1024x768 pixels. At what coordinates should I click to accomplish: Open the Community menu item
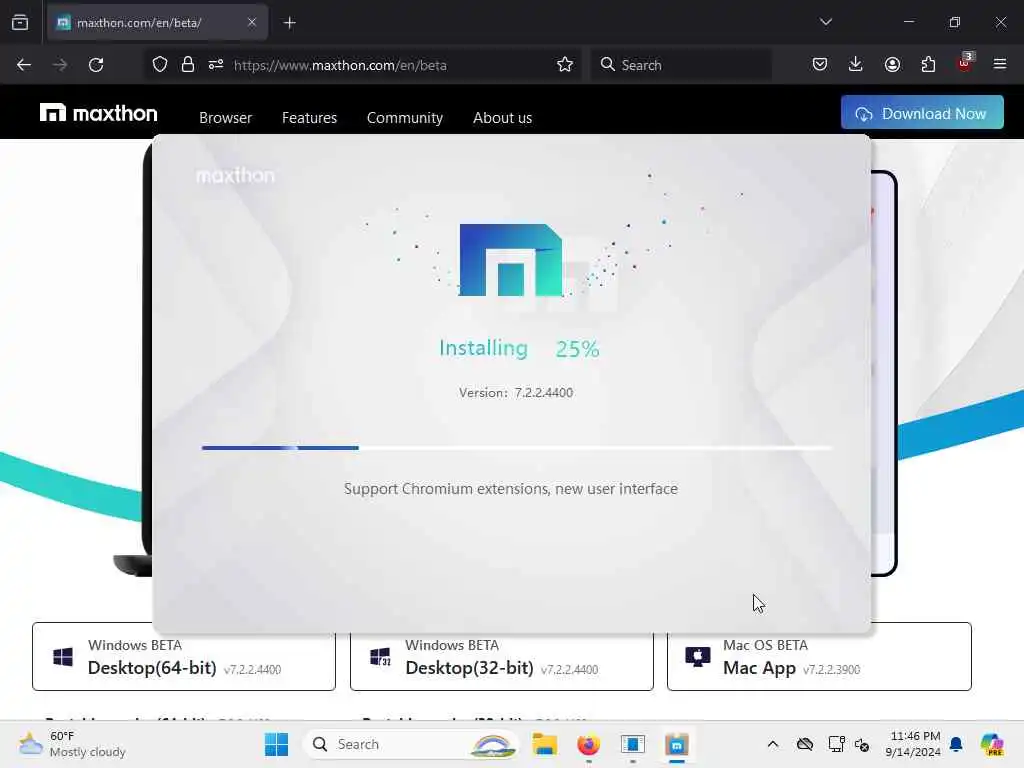point(405,118)
